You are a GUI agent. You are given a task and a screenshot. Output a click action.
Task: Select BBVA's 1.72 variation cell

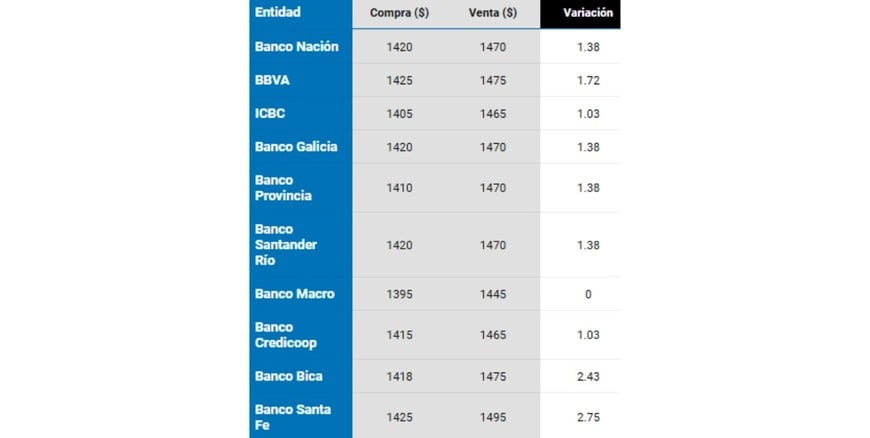tap(588, 80)
